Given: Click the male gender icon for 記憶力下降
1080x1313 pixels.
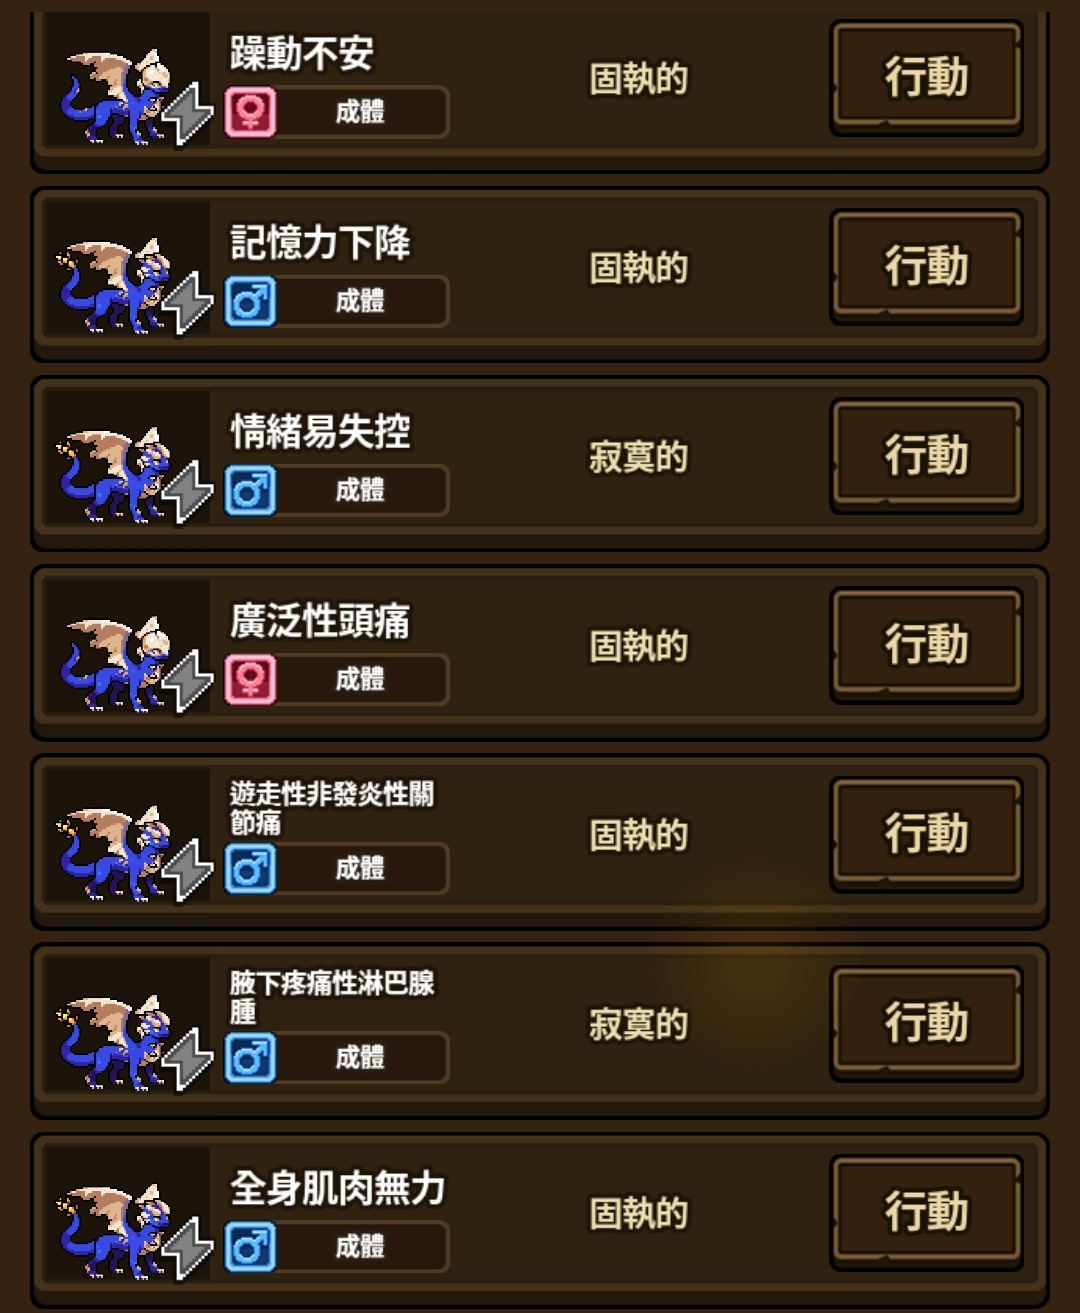Looking at the screenshot, I should [250, 301].
